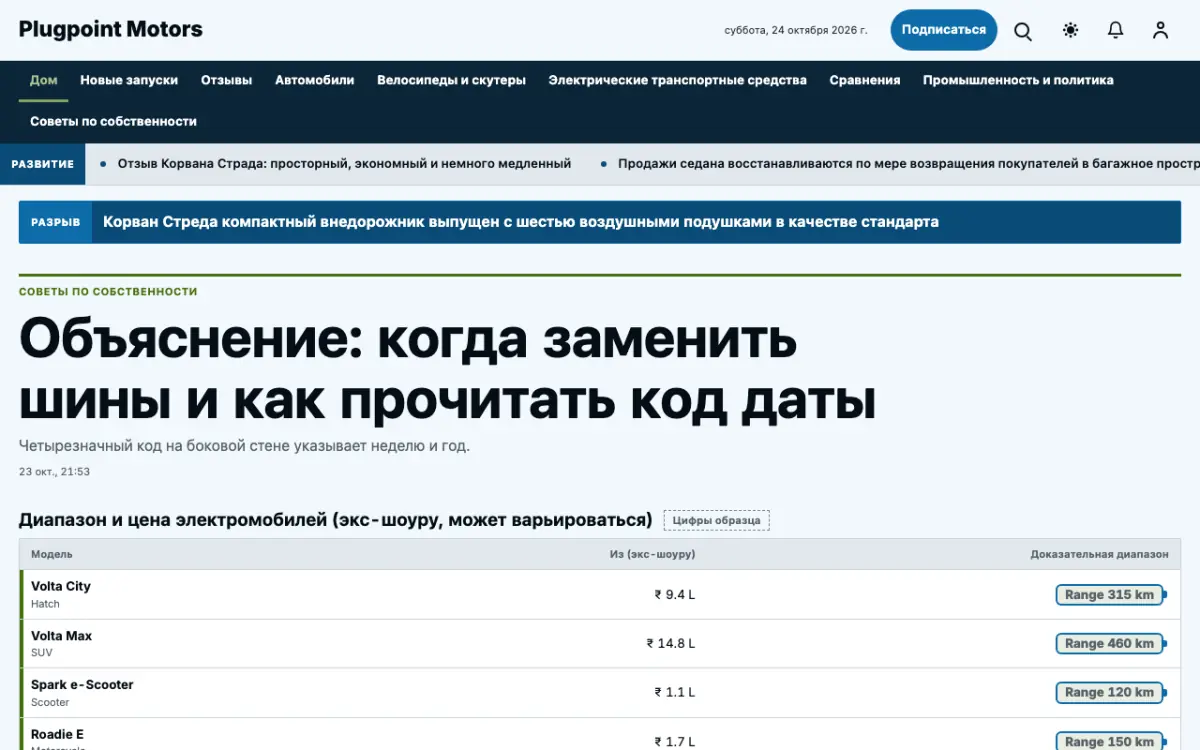Screen dimensions: 1200x750
Task: Open notifications bell icon
Action: [x=1116, y=30]
